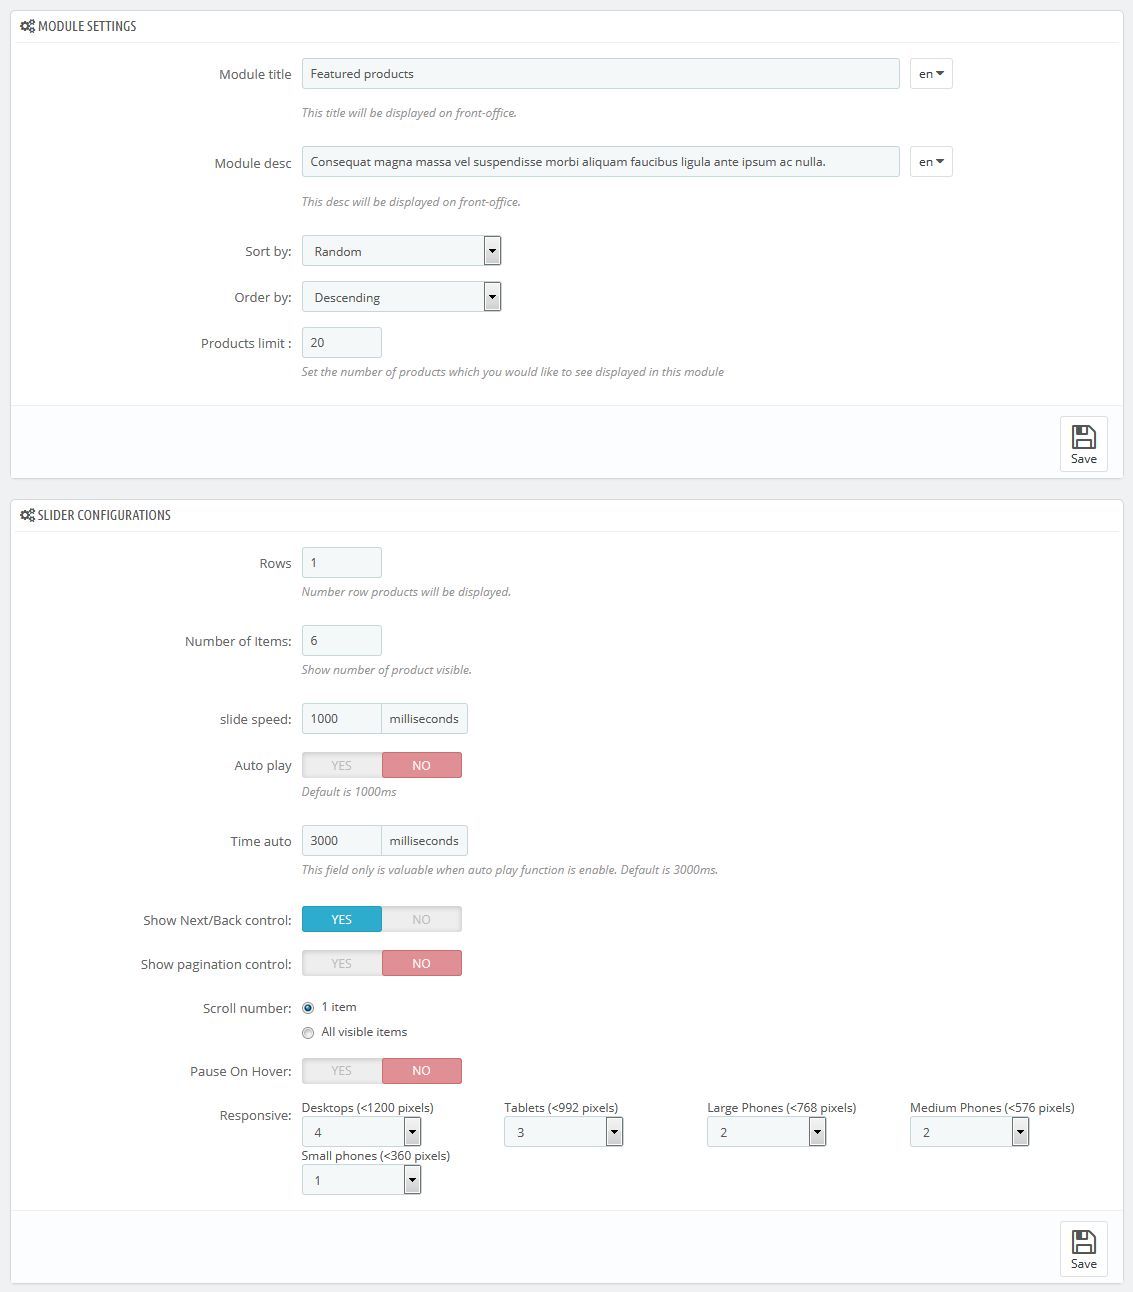
Task: Disable Show Next/Back control
Action: coord(421,918)
